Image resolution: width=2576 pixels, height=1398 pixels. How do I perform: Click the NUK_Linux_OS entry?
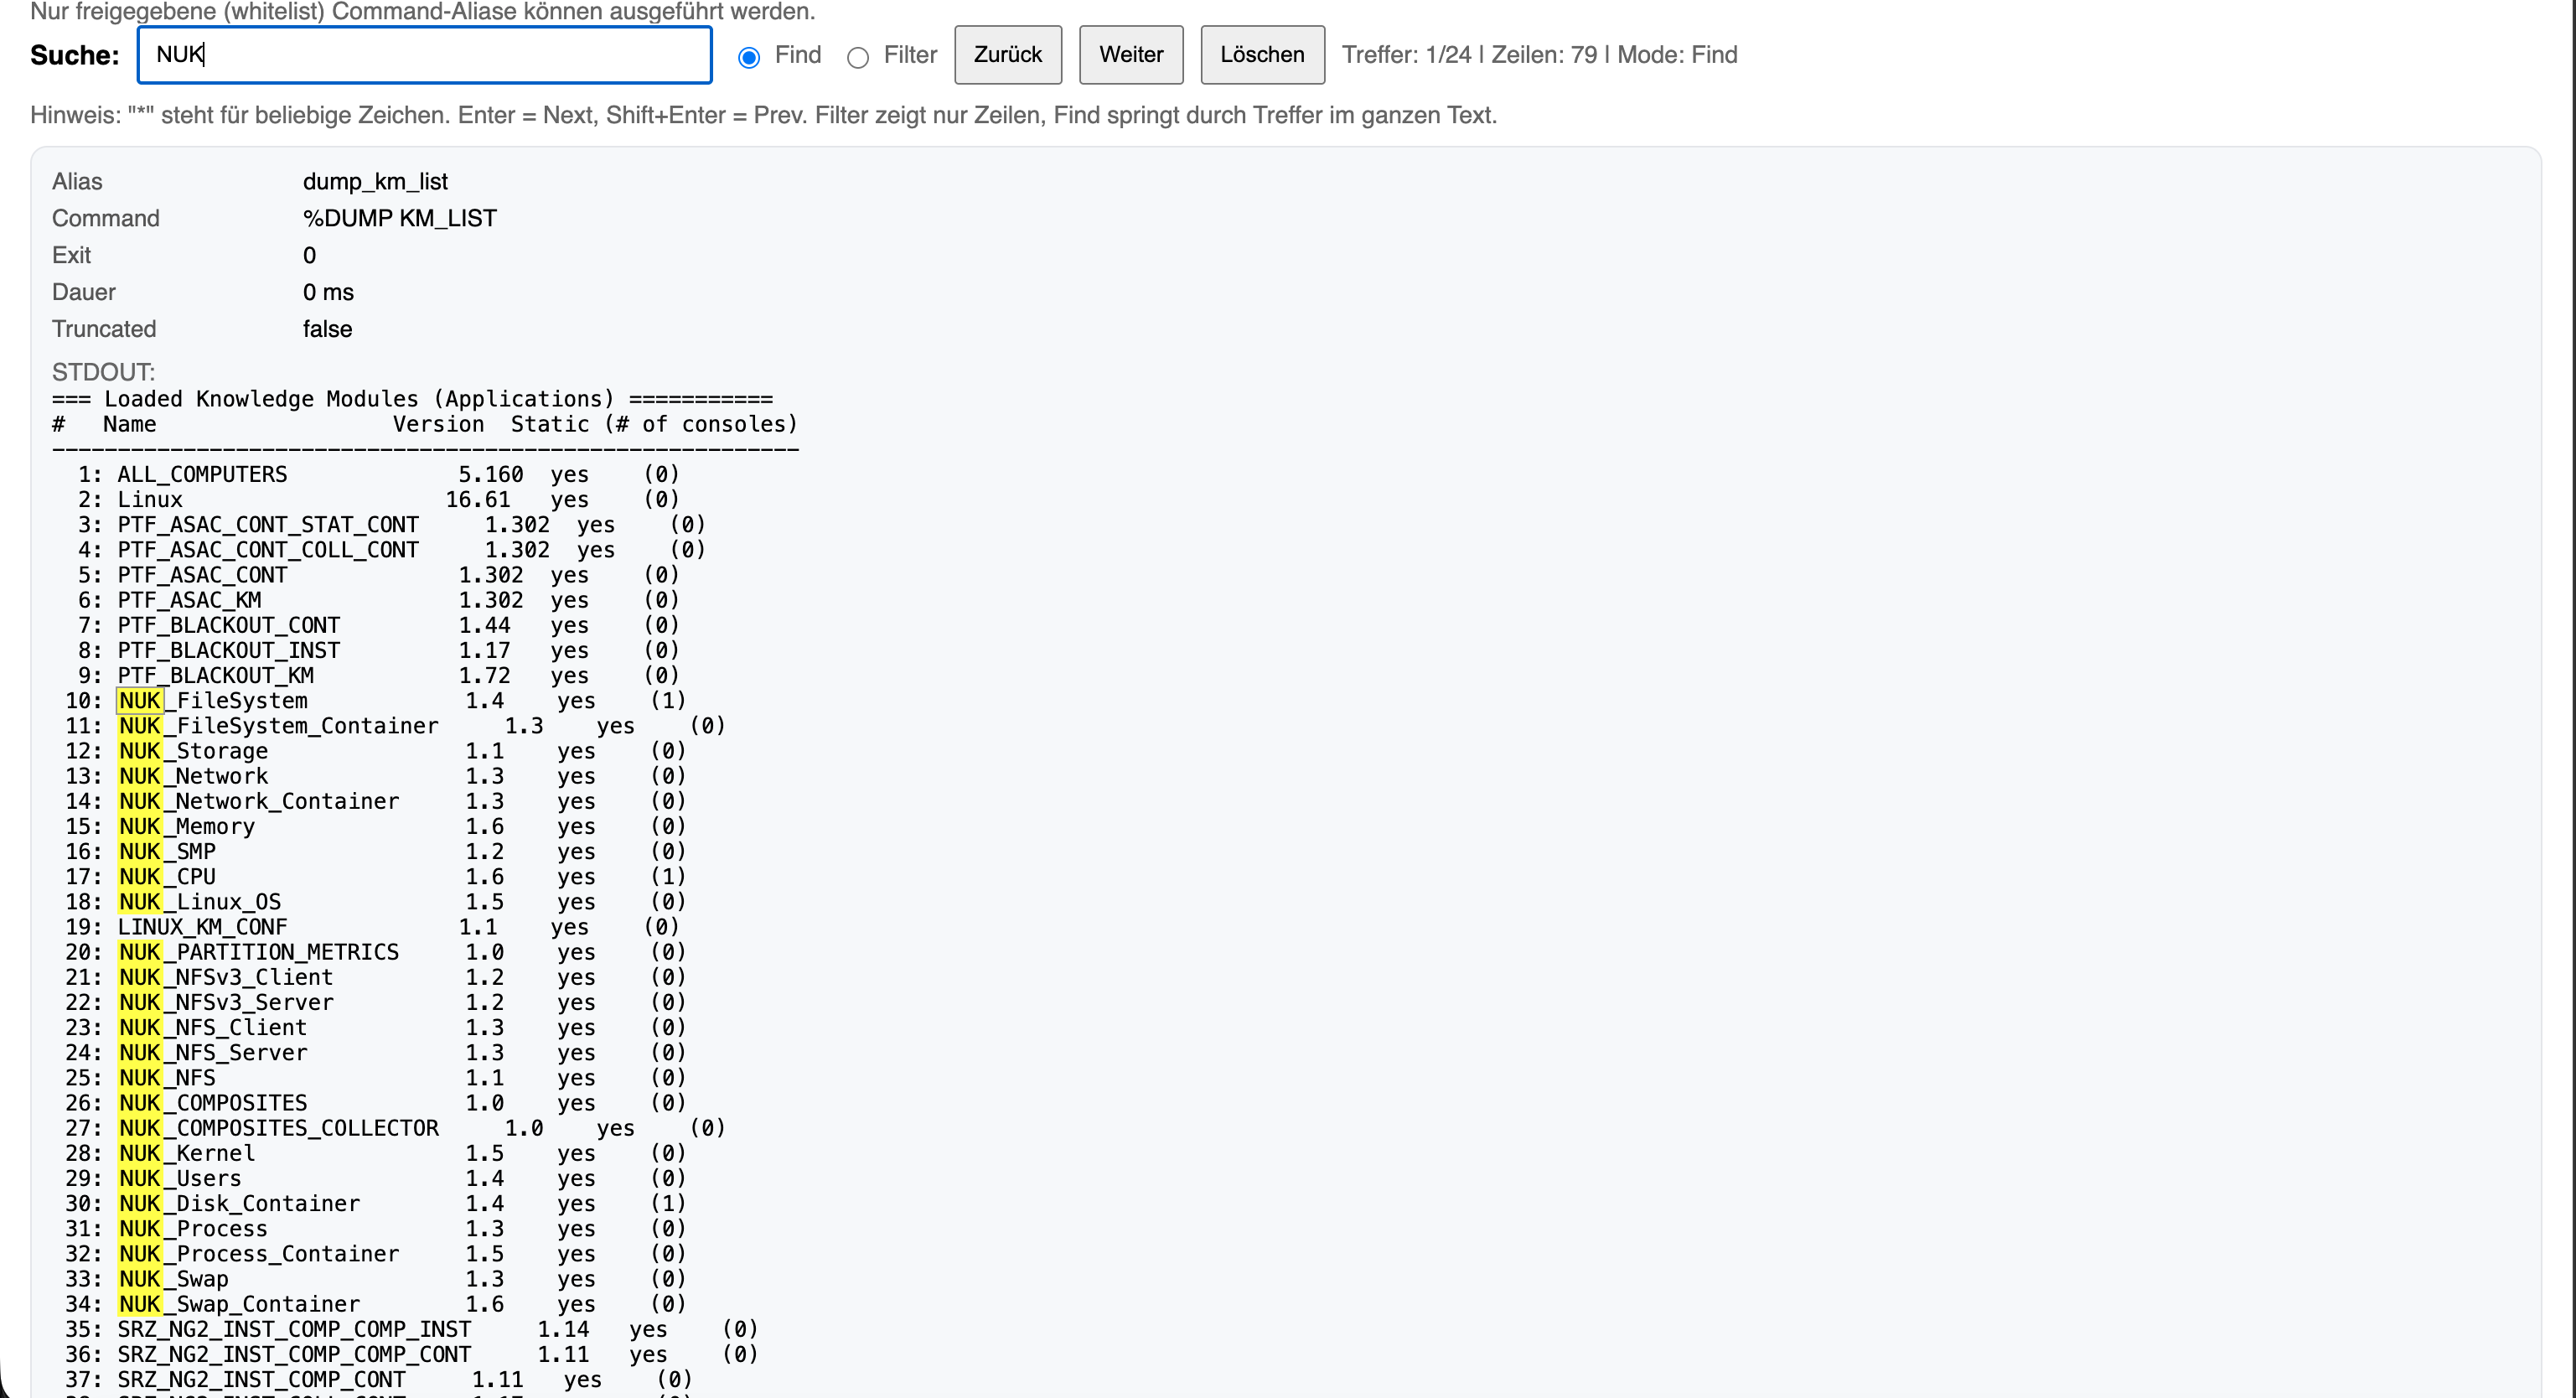click(200, 901)
